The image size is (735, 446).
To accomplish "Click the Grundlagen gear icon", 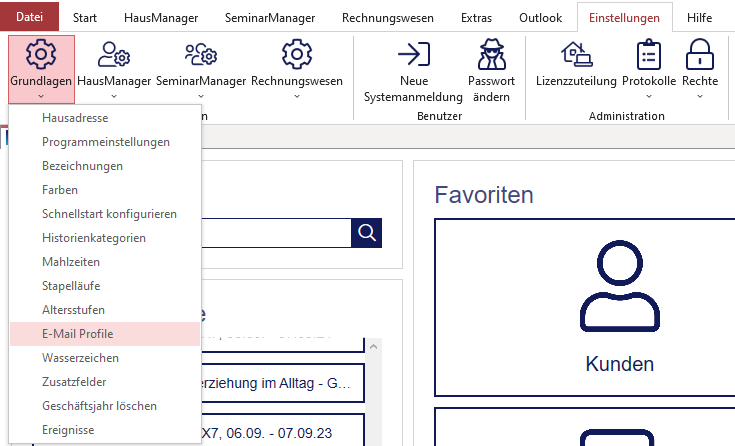I will pyautogui.click(x=41, y=54).
